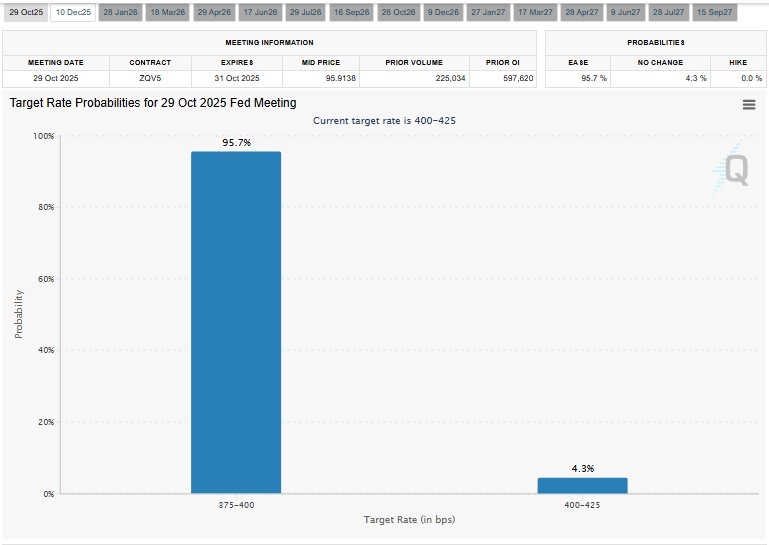
Task: Select the 16 Sep26 meeting tab
Action: pyautogui.click(x=352, y=12)
